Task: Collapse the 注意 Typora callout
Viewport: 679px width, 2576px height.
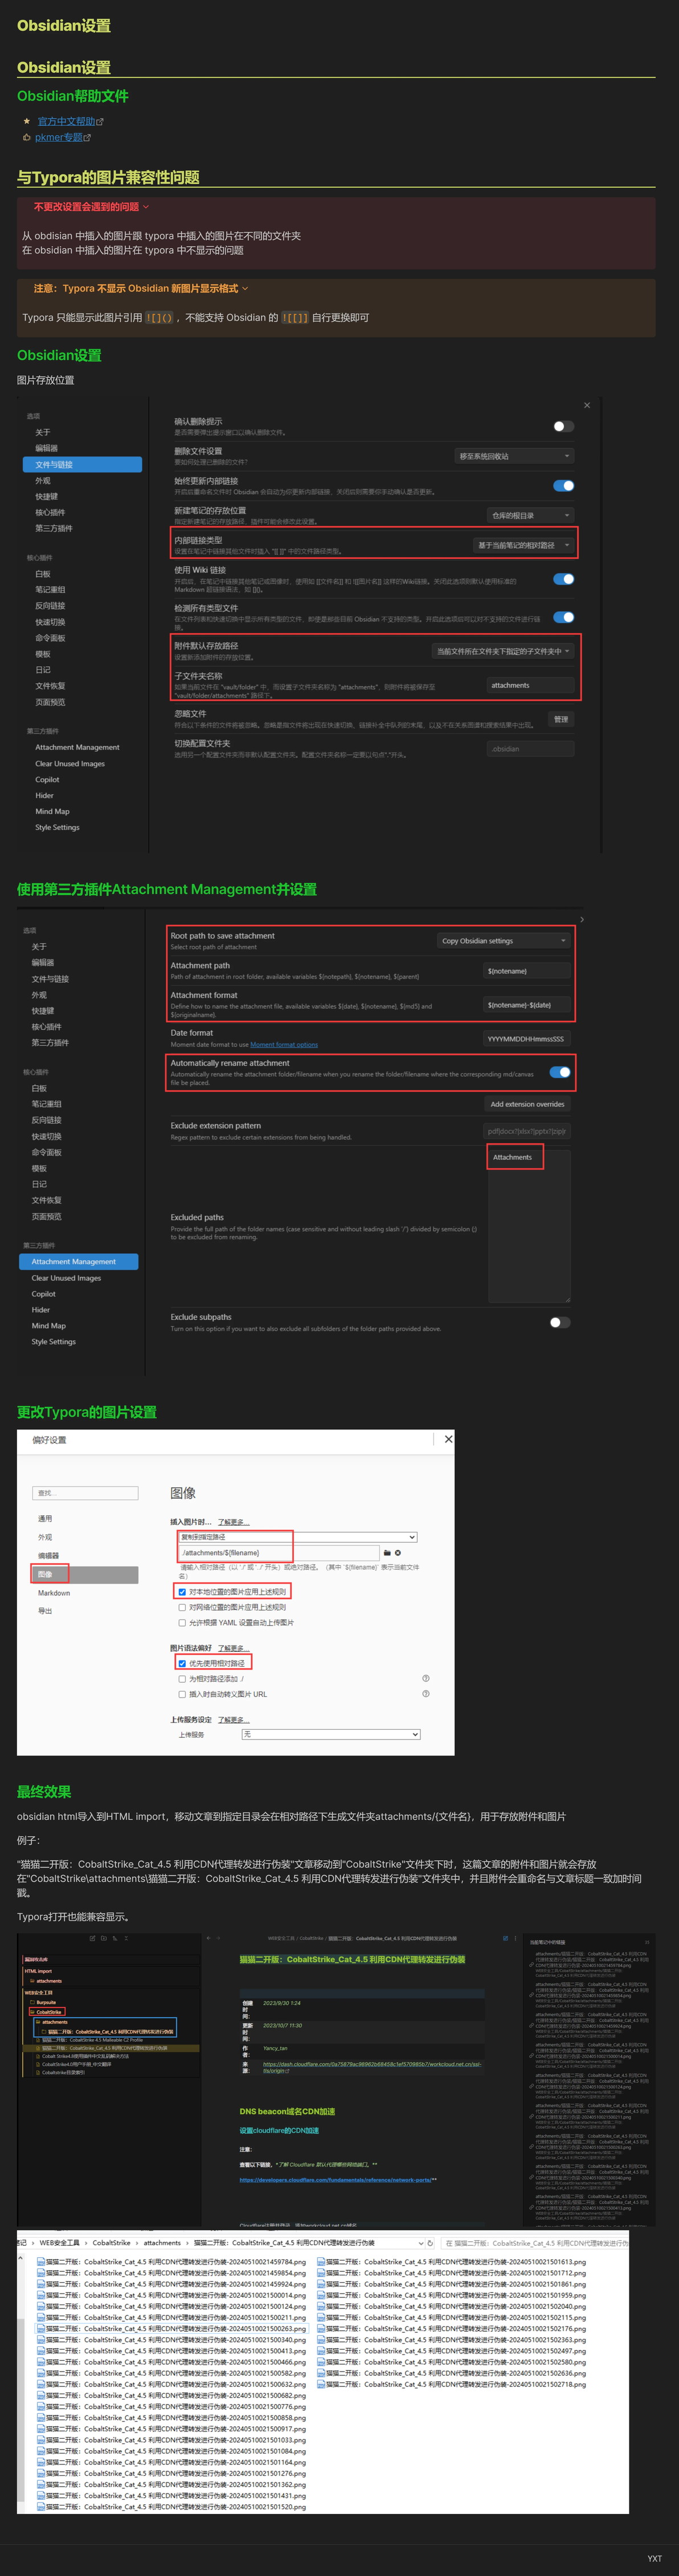Action: 245,289
